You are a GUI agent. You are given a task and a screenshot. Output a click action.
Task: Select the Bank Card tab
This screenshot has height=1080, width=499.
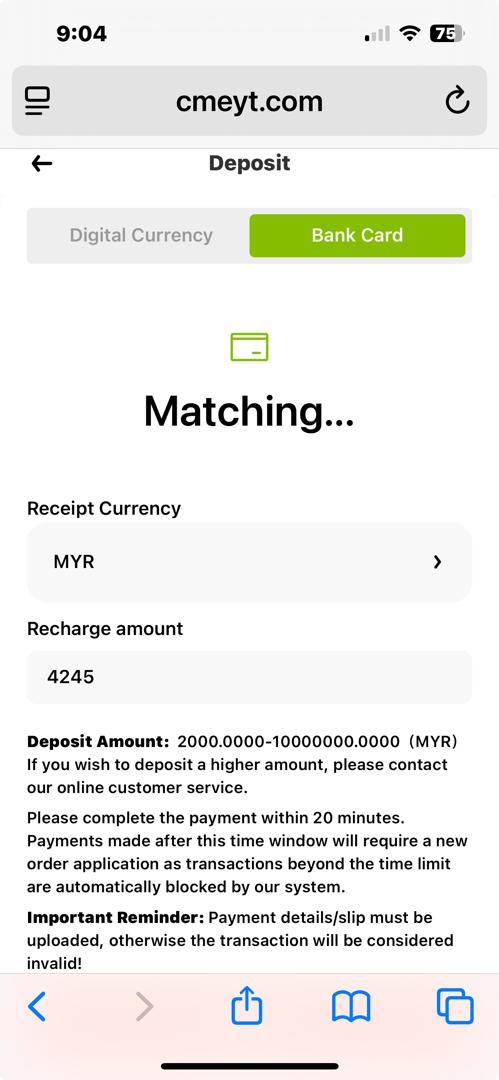point(357,236)
